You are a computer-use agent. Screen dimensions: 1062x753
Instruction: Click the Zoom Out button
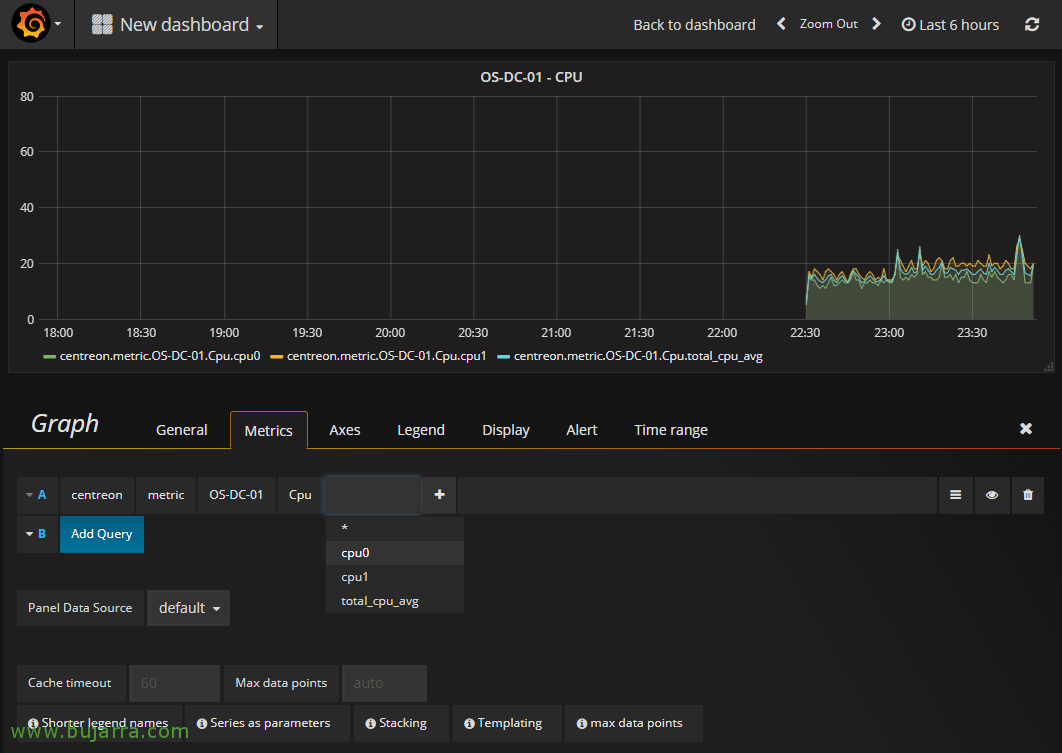[x=828, y=24]
